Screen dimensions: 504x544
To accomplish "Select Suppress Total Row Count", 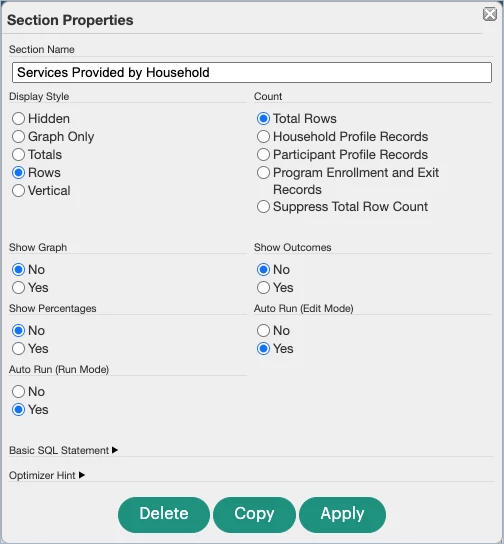I will pyautogui.click(x=263, y=207).
